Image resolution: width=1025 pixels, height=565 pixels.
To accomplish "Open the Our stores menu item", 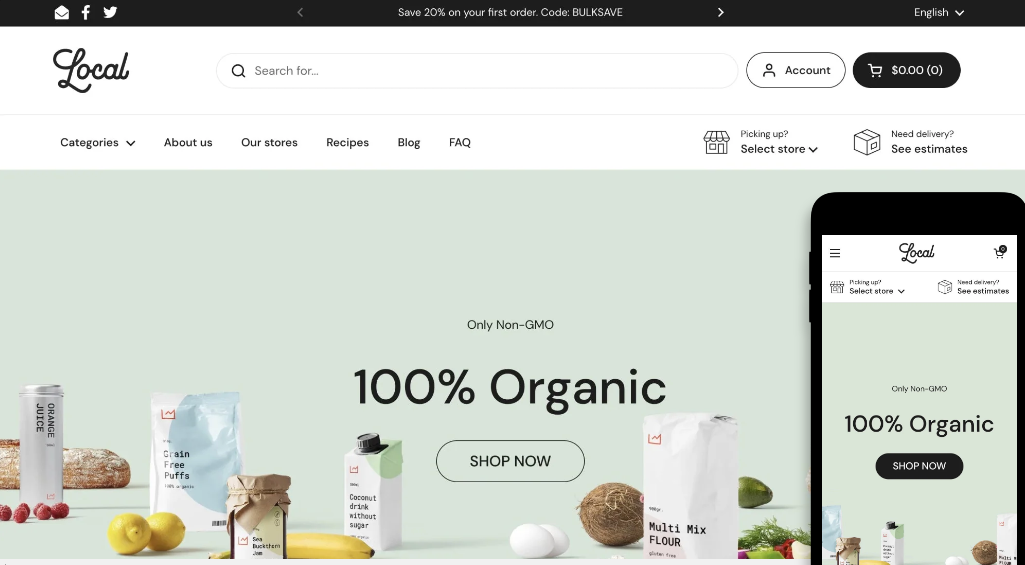I will coord(269,143).
